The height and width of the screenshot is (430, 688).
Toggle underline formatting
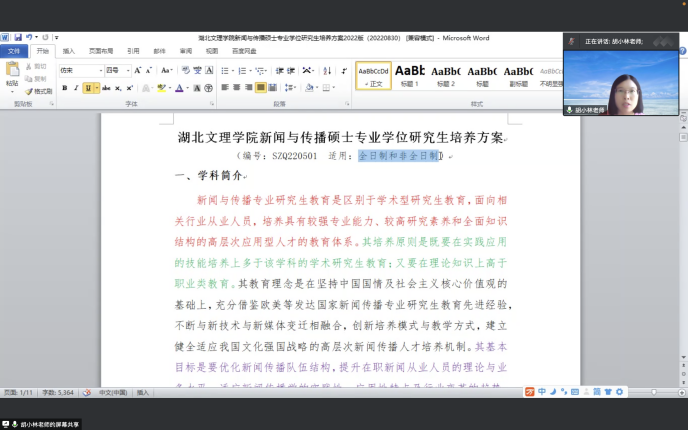tap(88, 88)
